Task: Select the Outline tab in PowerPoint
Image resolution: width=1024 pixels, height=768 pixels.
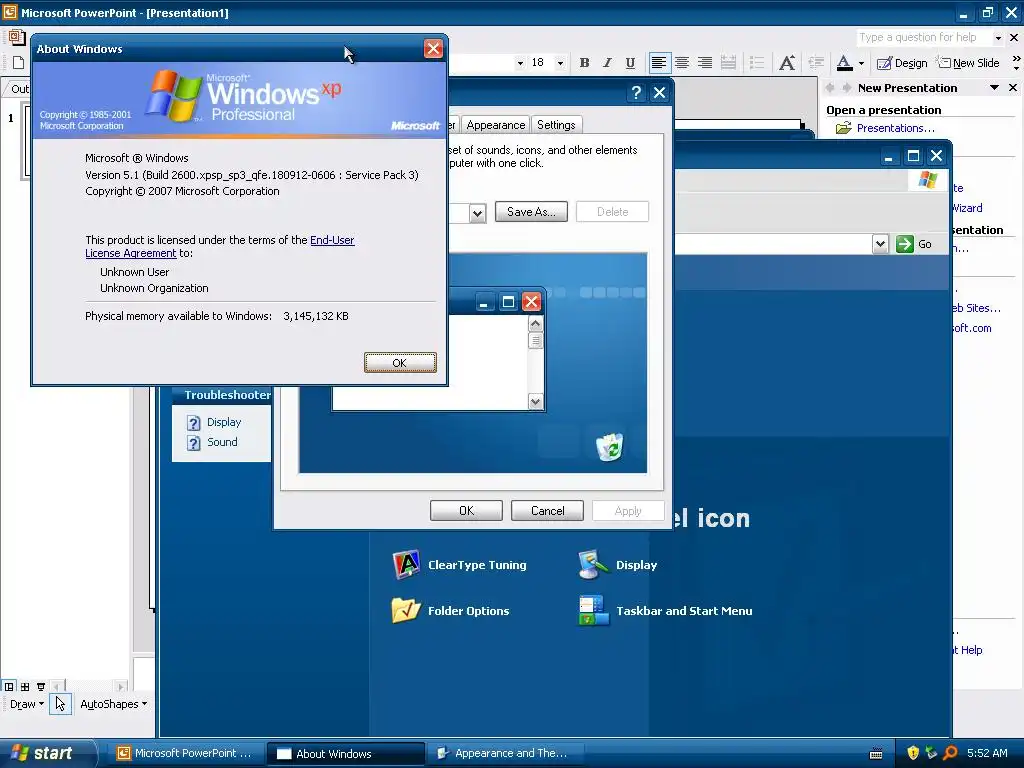Action: tap(19, 89)
